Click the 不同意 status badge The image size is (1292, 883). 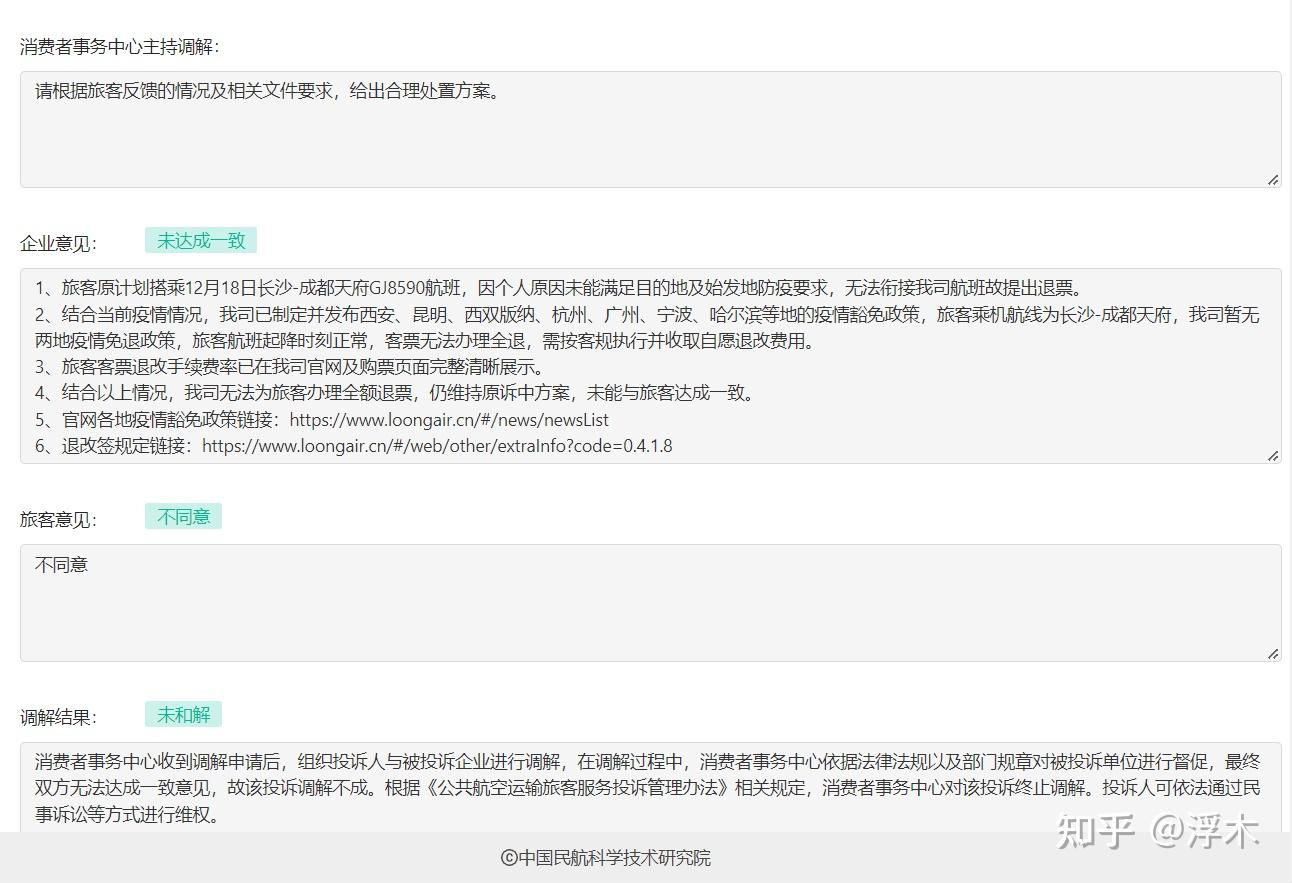pos(183,516)
